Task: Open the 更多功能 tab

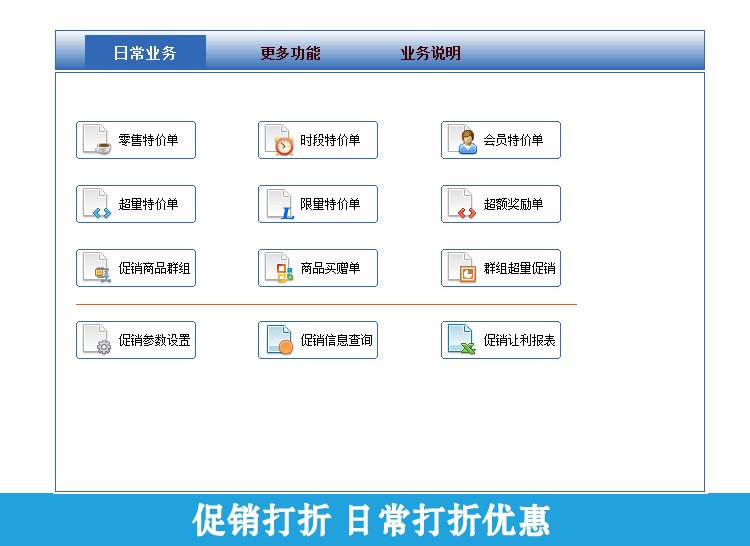Action: click(290, 53)
